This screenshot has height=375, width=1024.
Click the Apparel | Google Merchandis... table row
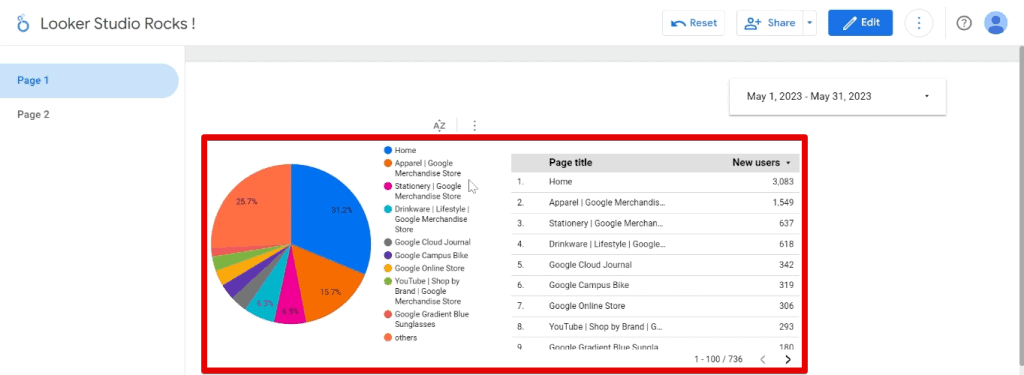655,203
